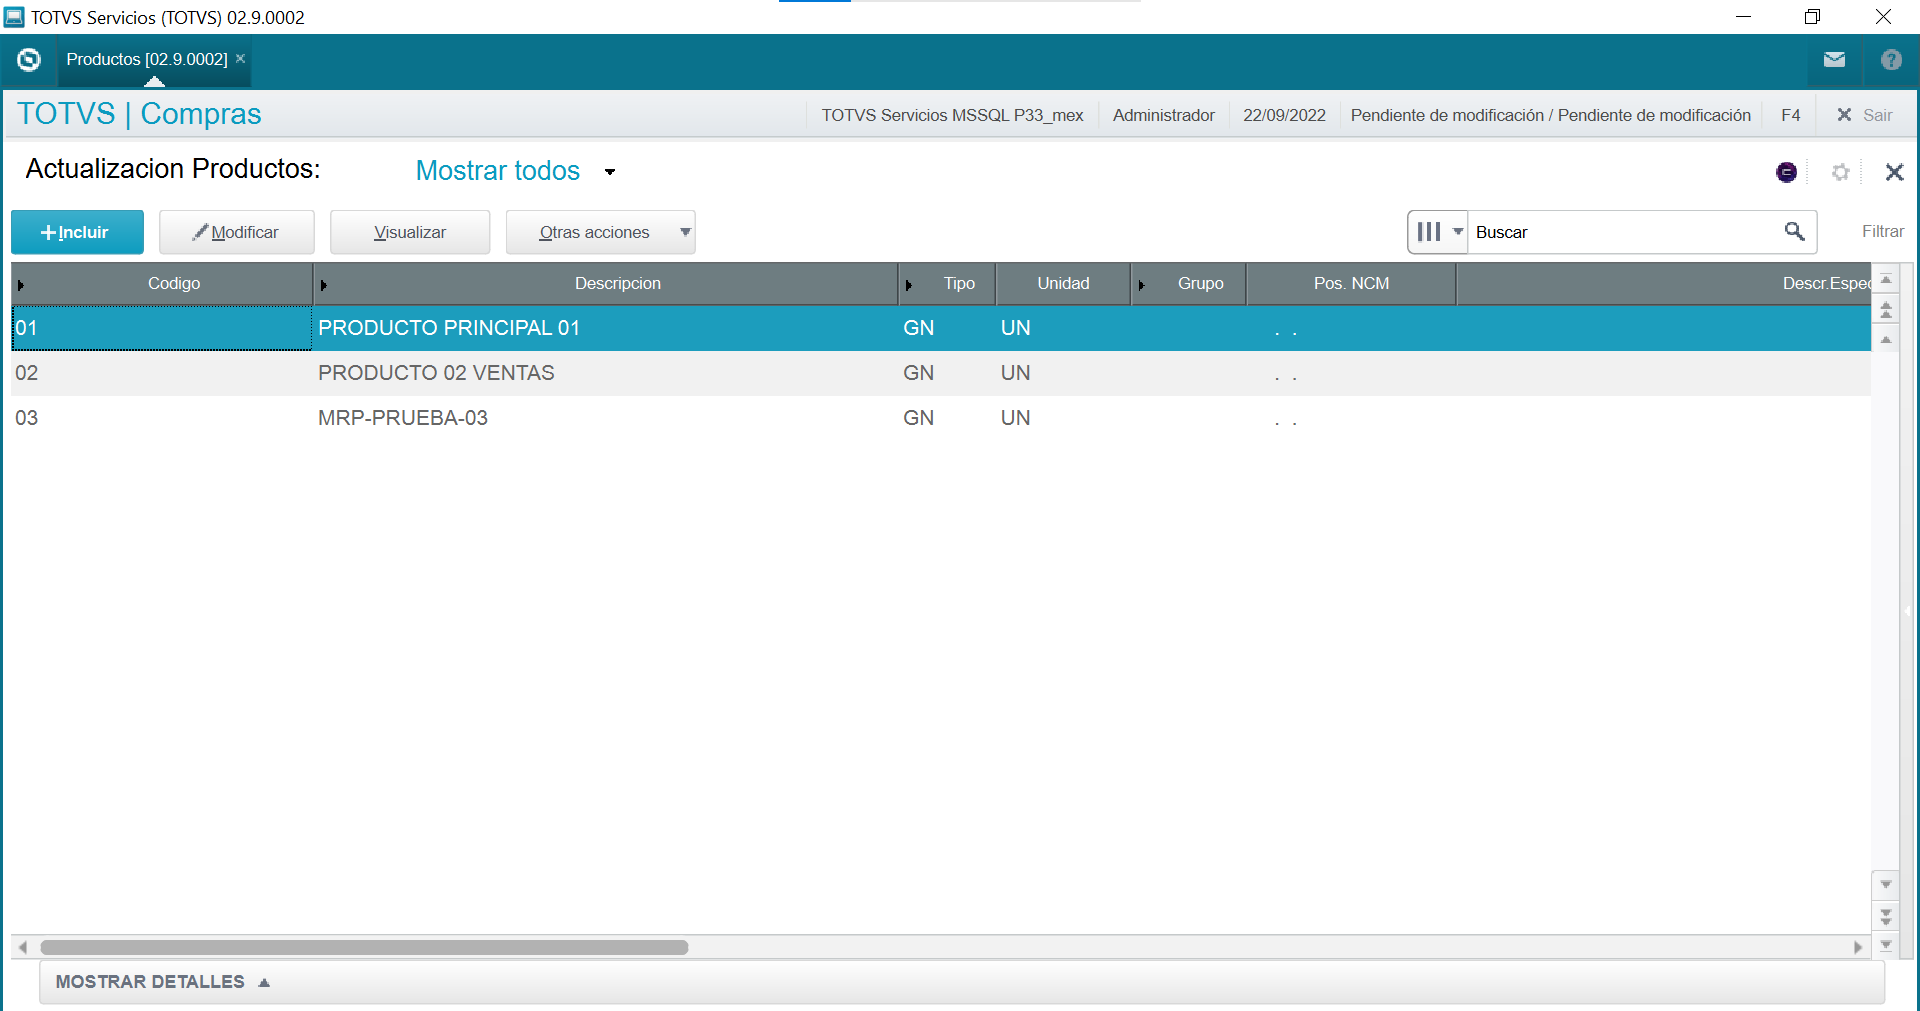1920x1011 pixels.
Task: Close the Actualizacion Productos browse panel
Action: (1894, 172)
